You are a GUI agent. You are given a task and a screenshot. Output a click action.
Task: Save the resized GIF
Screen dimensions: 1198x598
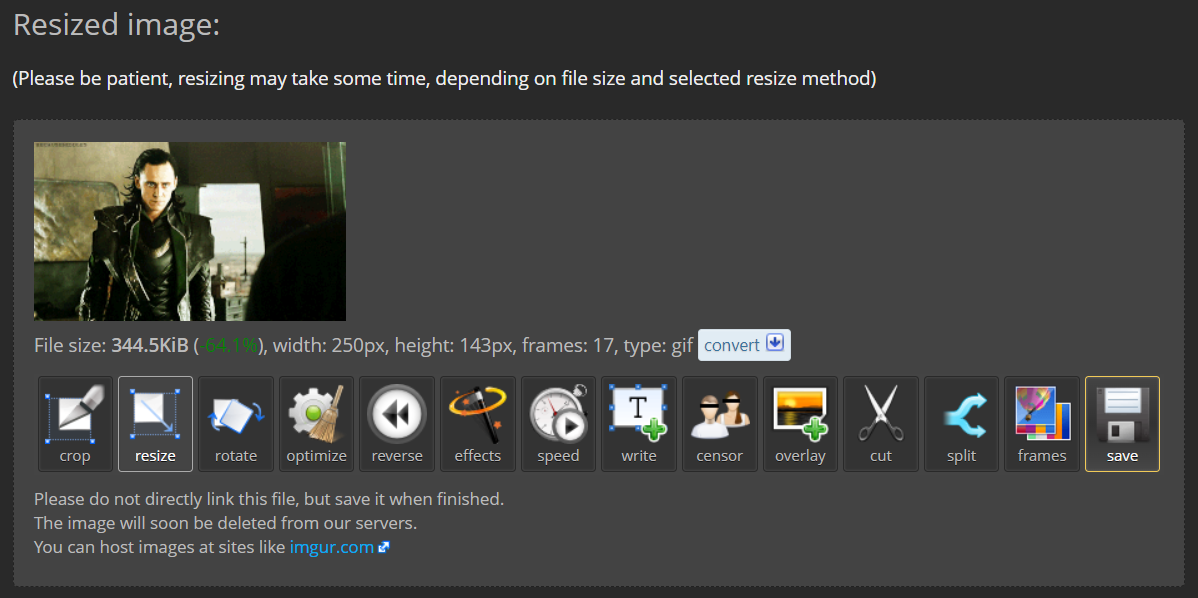pyautogui.click(x=1122, y=424)
